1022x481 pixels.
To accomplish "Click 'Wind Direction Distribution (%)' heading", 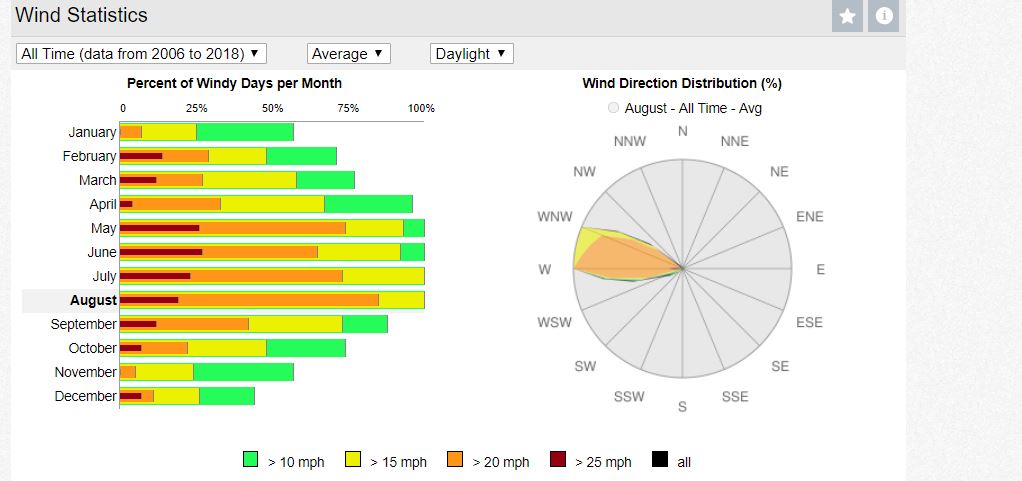I will pyautogui.click(x=682, y=83).
